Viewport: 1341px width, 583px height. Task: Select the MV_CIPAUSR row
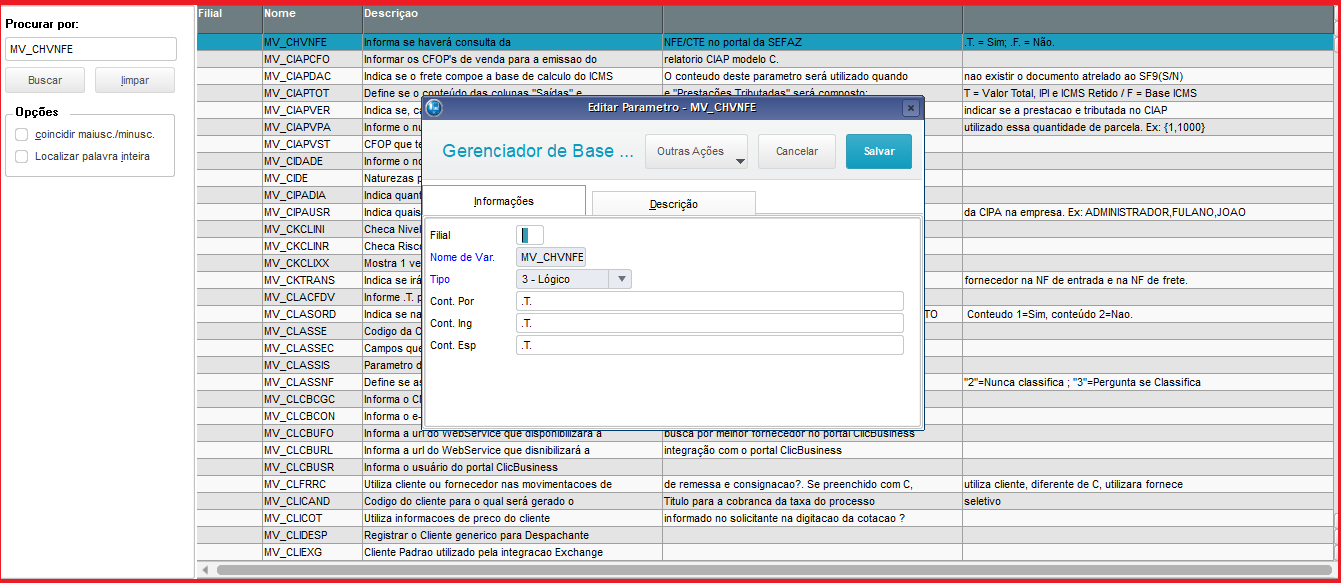point(765,212)
